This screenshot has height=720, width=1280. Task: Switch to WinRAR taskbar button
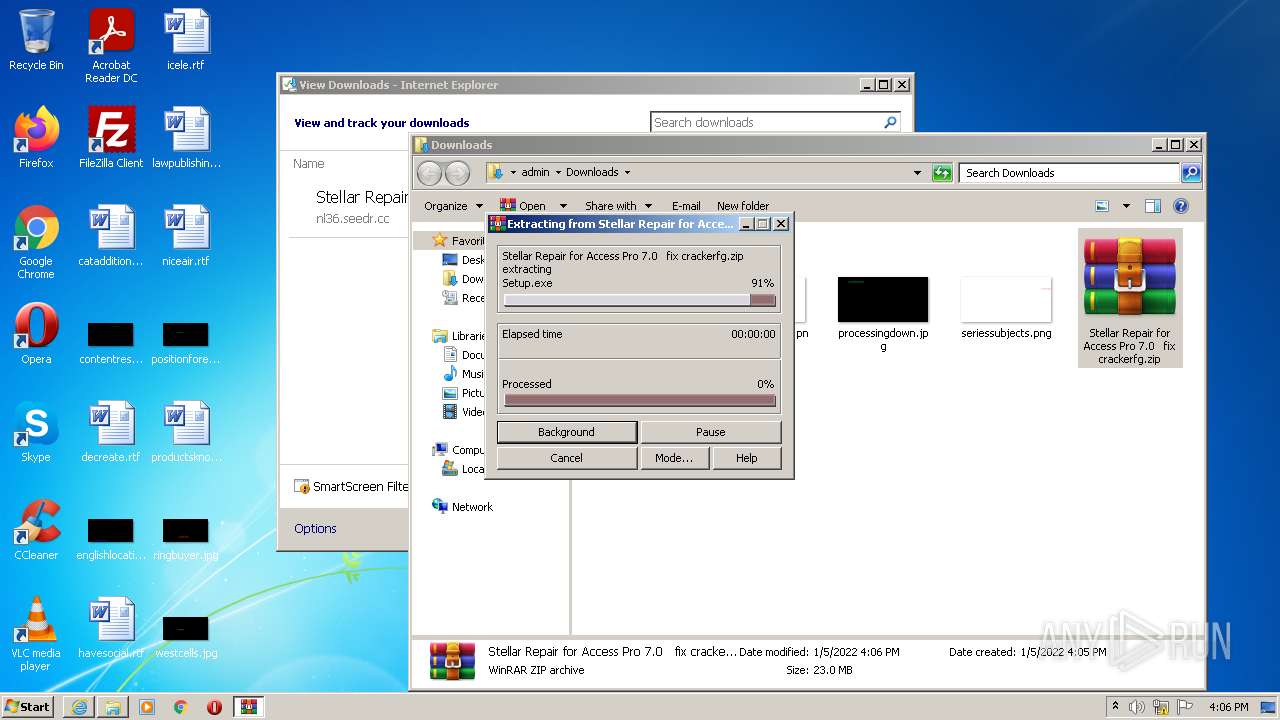pyautogui.click(x=249, y=707)
